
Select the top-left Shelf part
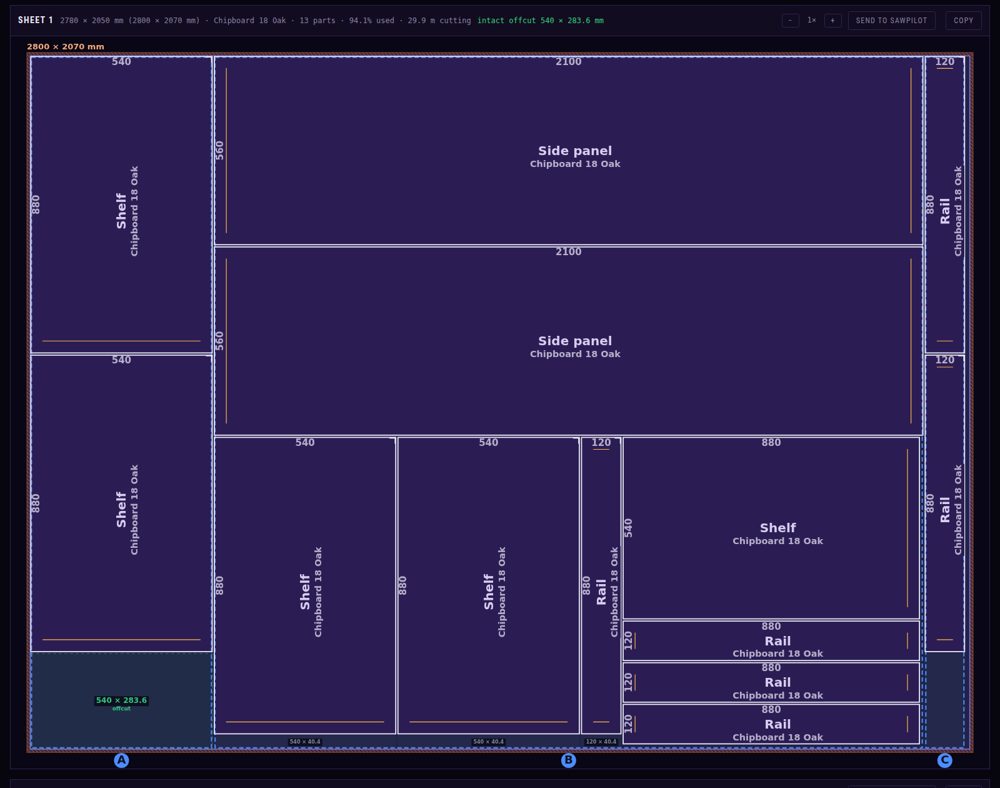coord(121,204)
